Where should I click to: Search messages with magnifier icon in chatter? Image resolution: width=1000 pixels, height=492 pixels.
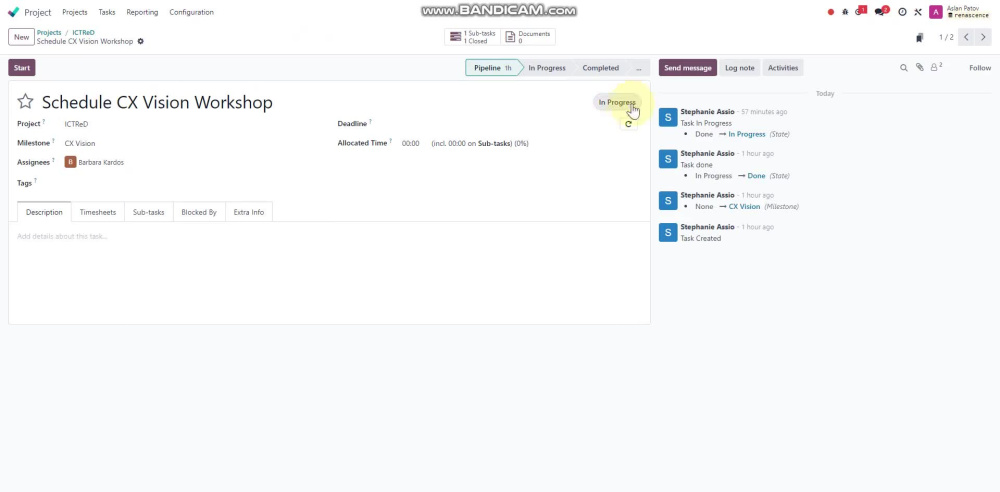click(x=904, y=68)
